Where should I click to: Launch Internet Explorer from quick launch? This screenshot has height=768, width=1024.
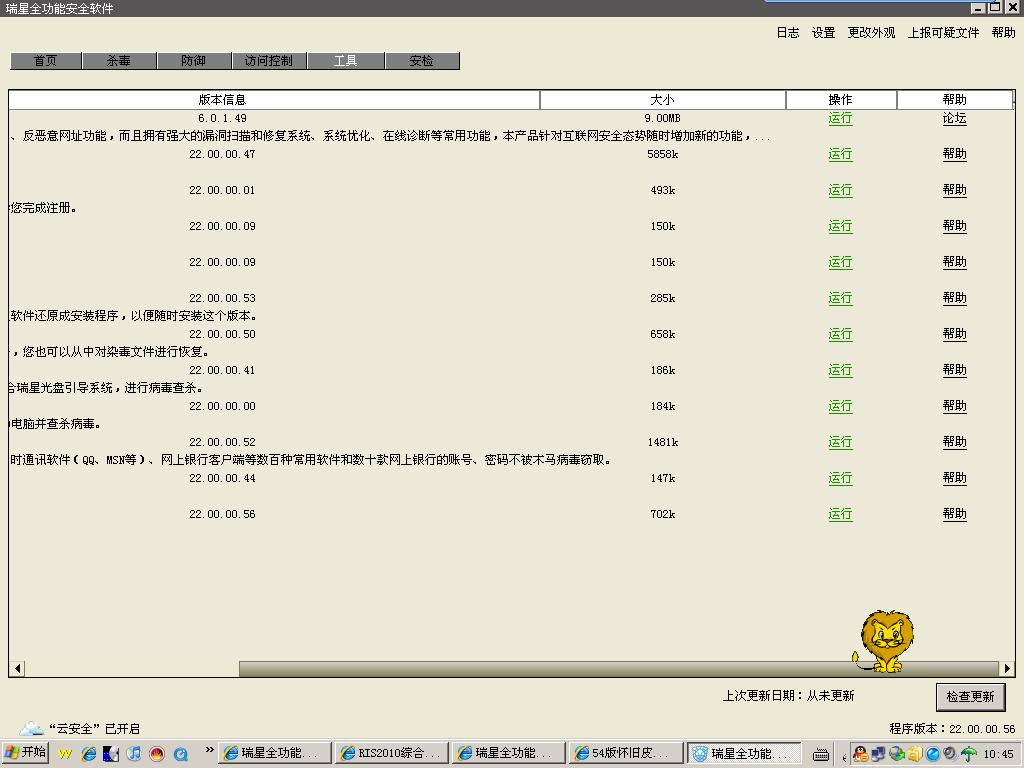point(88,754)
